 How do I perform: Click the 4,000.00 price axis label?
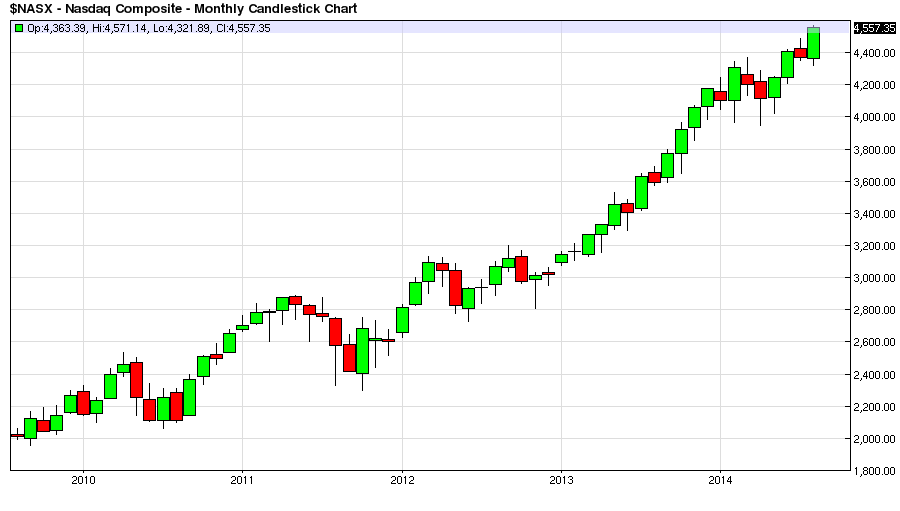coord(874,117)
